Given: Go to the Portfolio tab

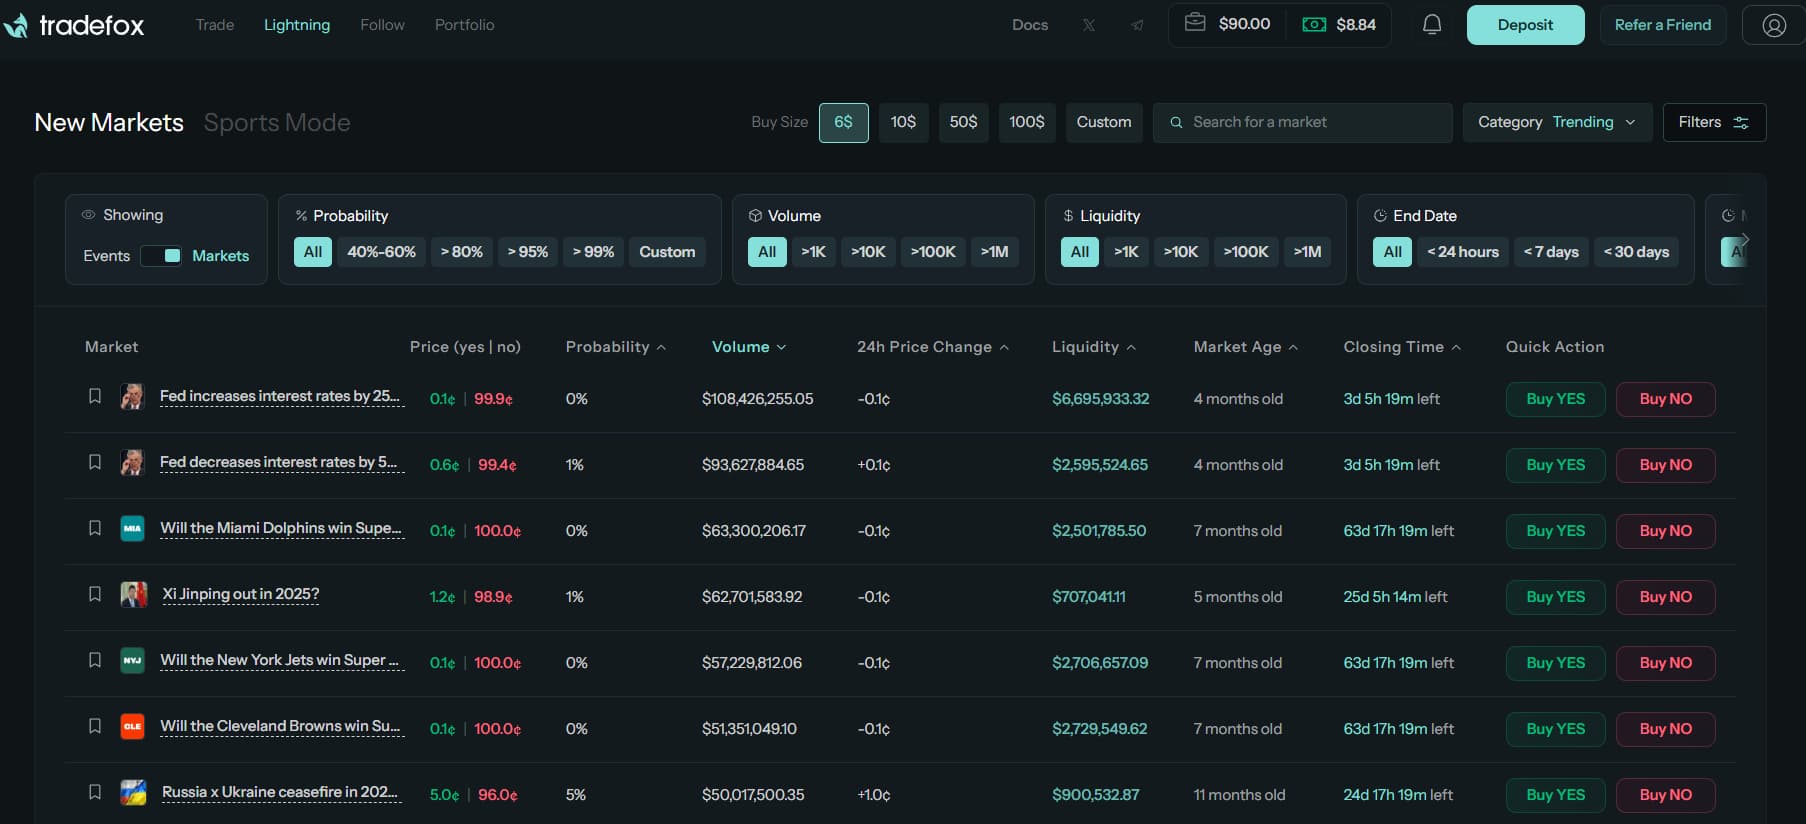Looking at the screenshot, I should click(x=464, y=25).
